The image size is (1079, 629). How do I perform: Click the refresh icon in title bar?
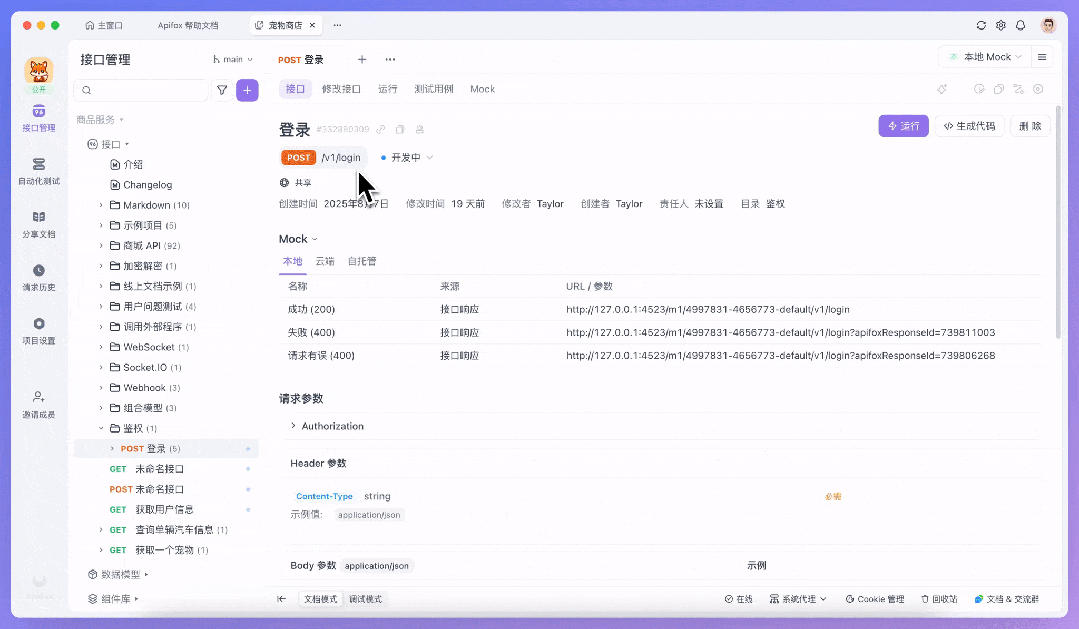pos(981,25)
